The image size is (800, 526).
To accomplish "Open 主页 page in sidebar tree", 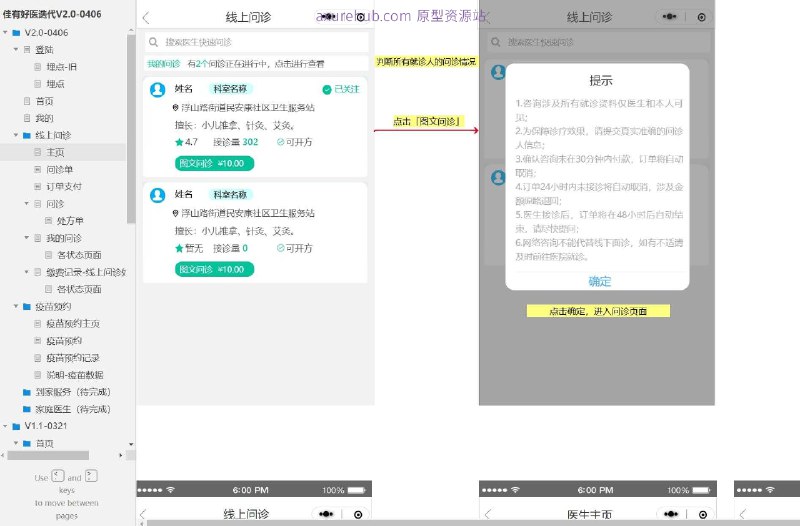I will [55, 152].
